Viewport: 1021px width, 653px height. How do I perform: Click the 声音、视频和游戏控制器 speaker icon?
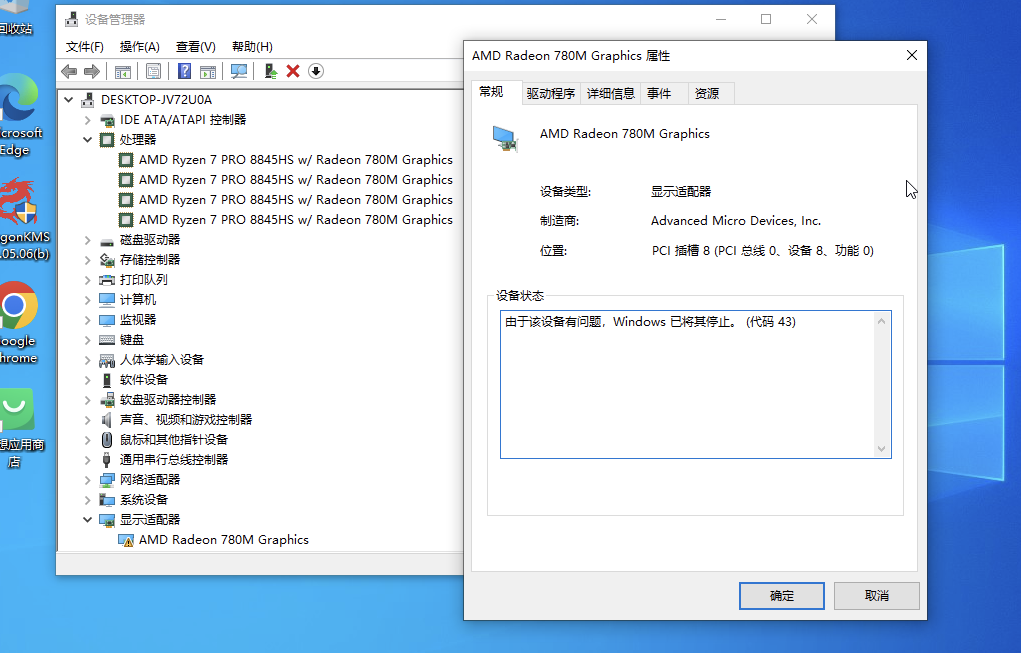tap(107, 420)
